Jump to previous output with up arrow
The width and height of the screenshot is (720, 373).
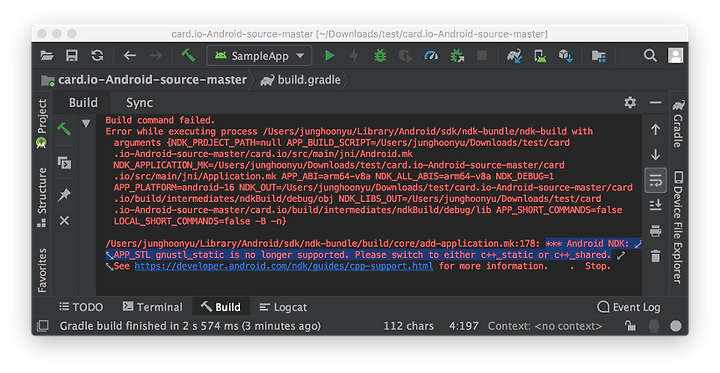(x=655, y=130)
